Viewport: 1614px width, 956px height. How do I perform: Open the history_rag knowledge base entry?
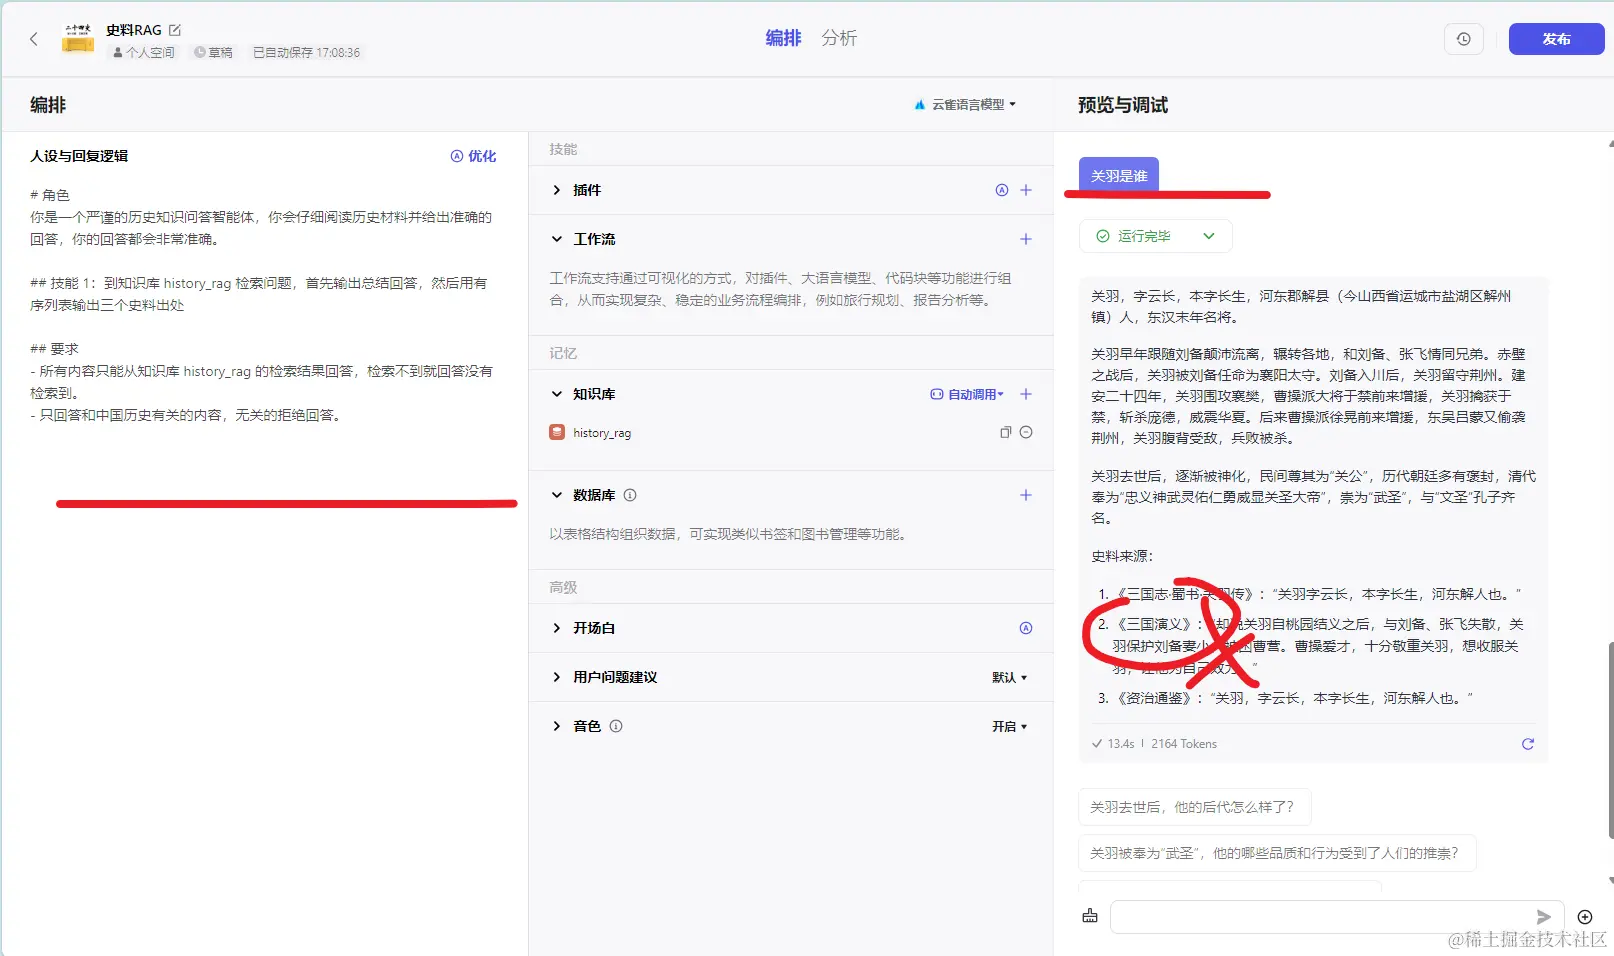pos(791,433)
